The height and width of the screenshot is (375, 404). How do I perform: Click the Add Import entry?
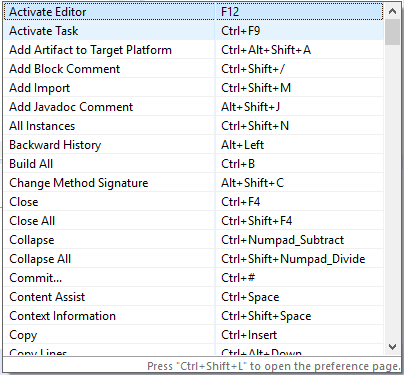[x=193, y=88]
